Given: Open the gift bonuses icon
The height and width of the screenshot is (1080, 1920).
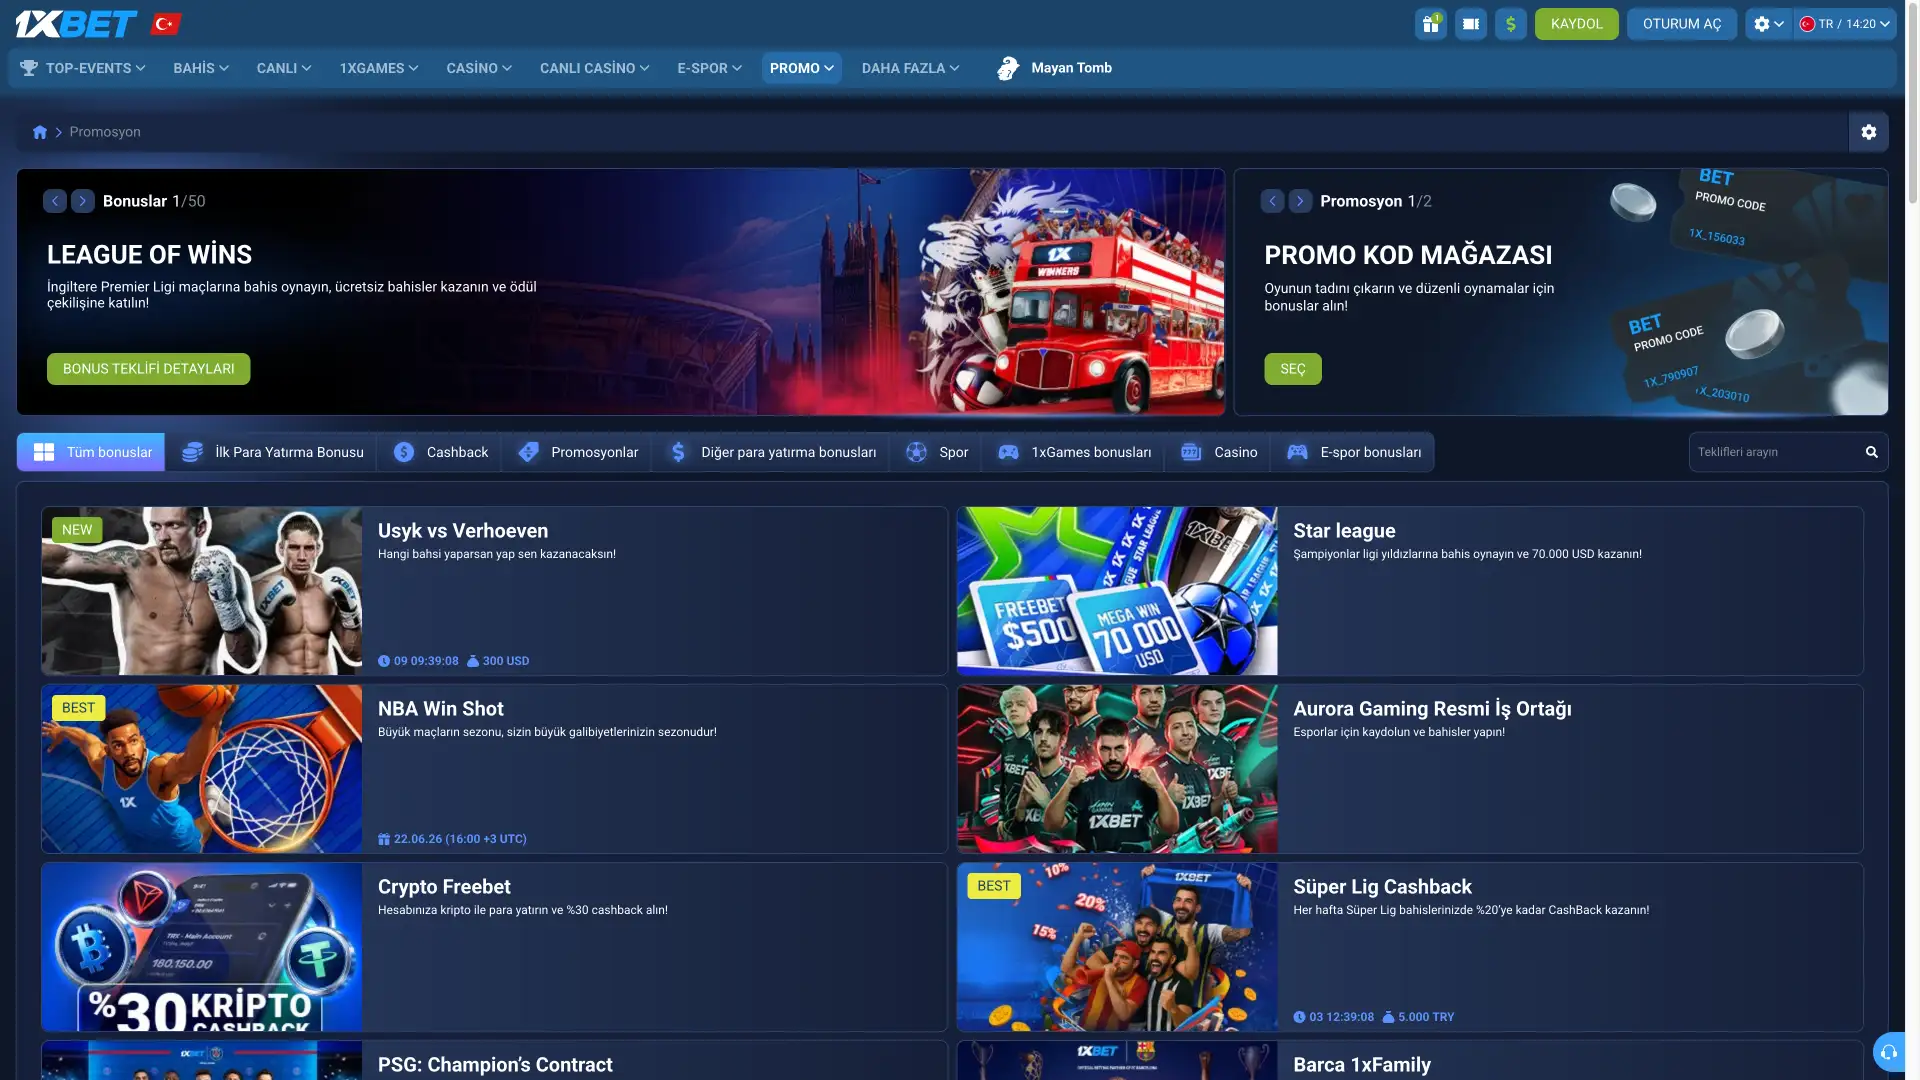Looking at the screenshot, I should coord(1431,24).
